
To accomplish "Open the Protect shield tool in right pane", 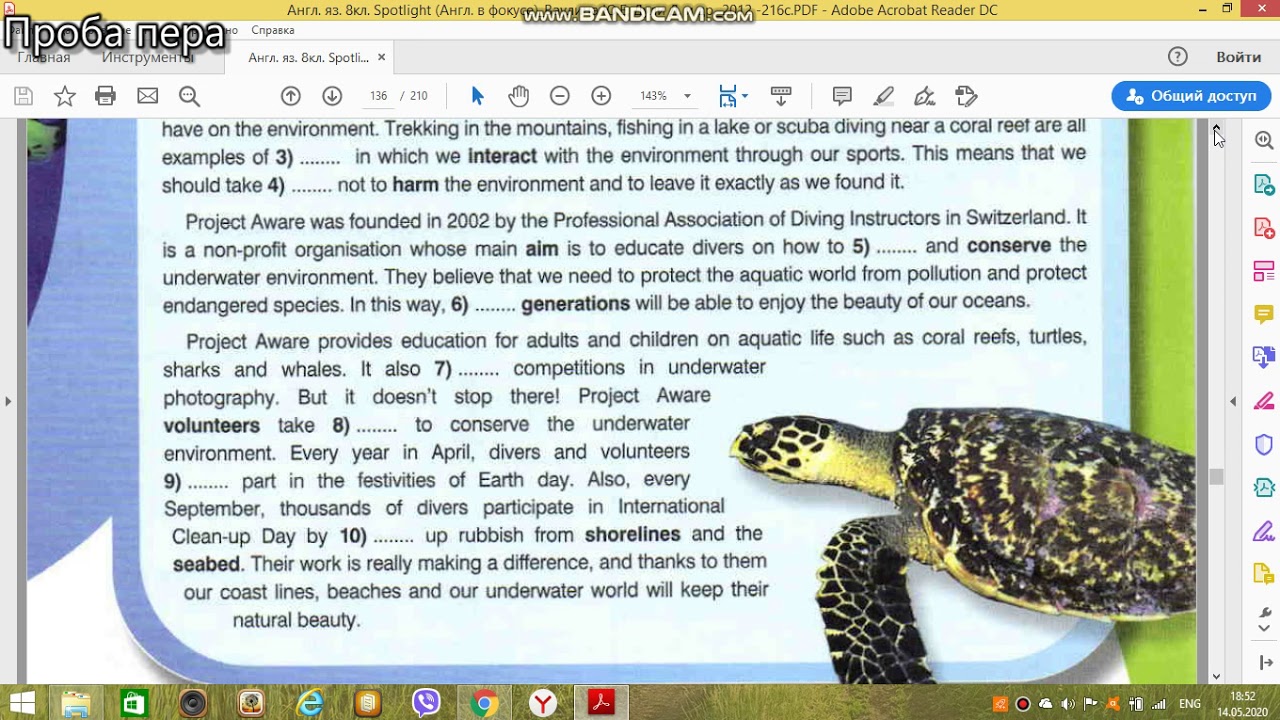I will 1264,444.
